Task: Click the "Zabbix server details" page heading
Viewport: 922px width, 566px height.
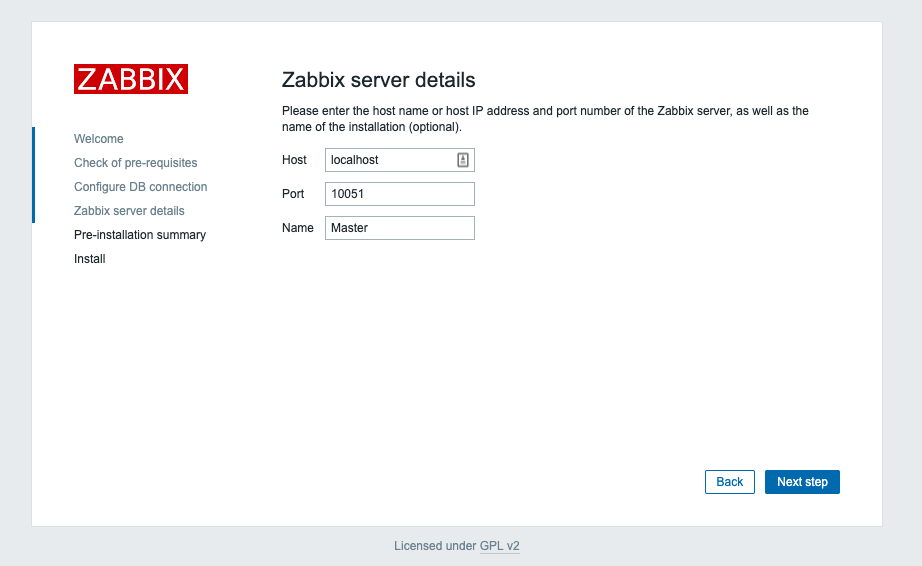Action: point(379,80)
